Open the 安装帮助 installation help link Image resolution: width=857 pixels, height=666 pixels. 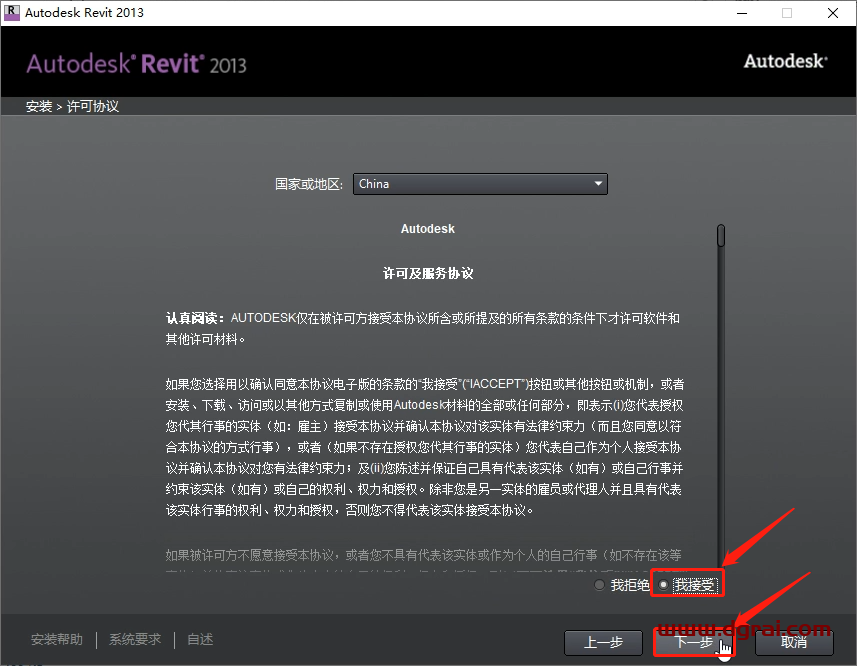tap(57, 639)
